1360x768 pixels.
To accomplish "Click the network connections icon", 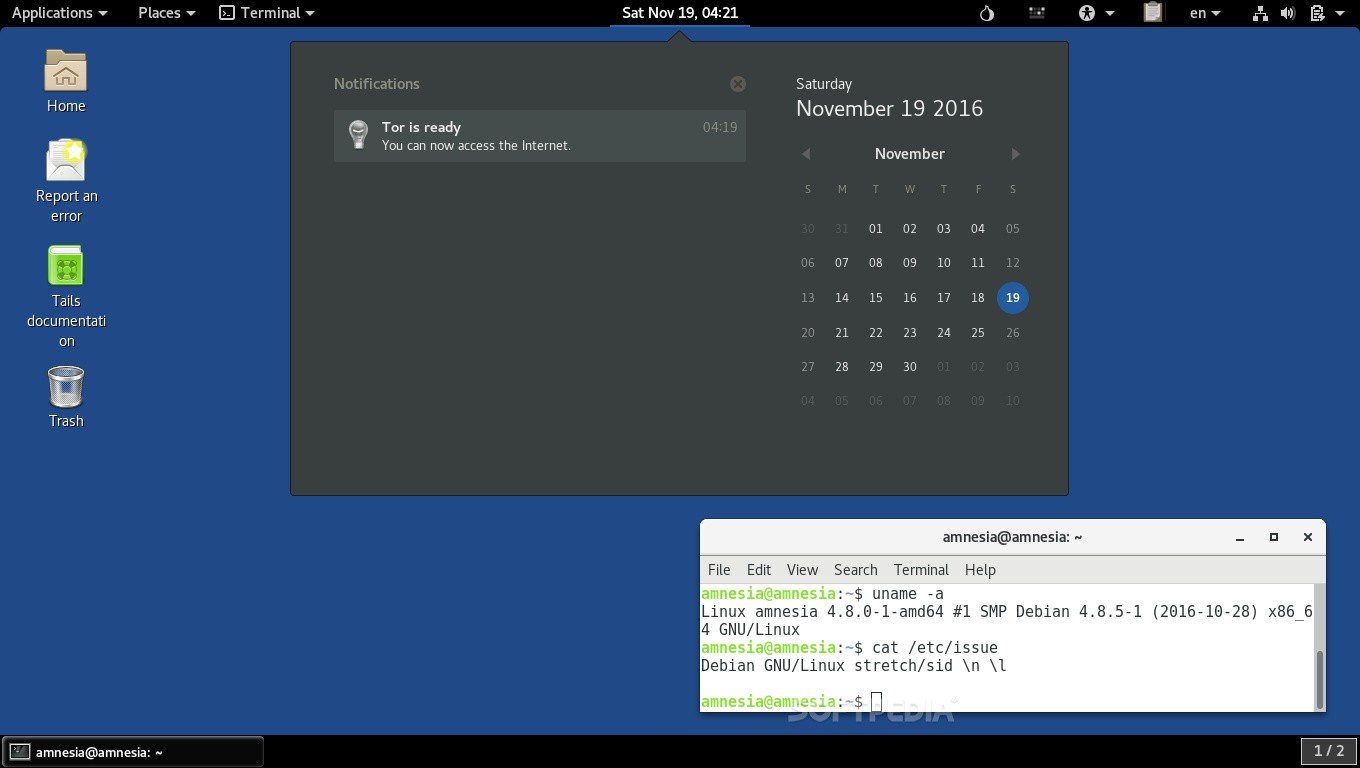I will [x=1259, y=13].
